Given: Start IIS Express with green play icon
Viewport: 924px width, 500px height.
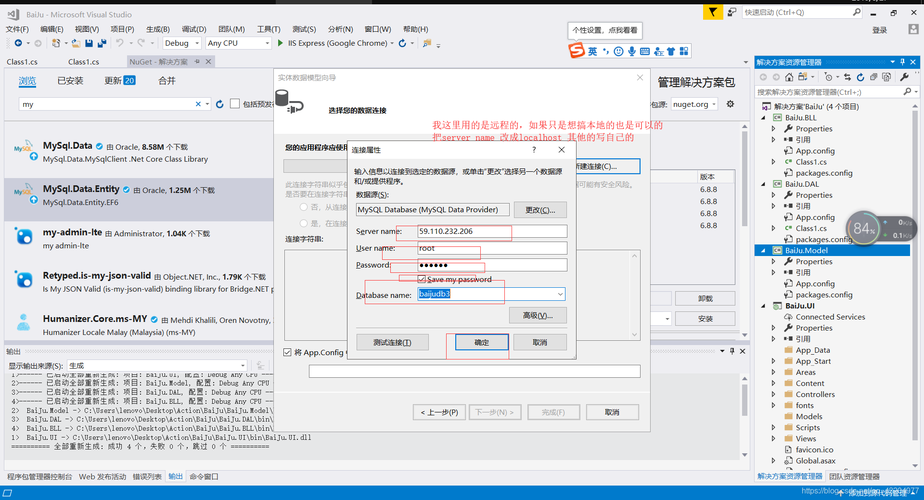Looking at the screenshot, I should (x=280, y=43).
